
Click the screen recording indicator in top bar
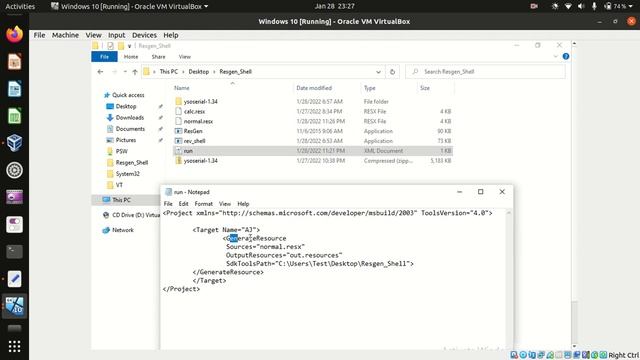534,6
